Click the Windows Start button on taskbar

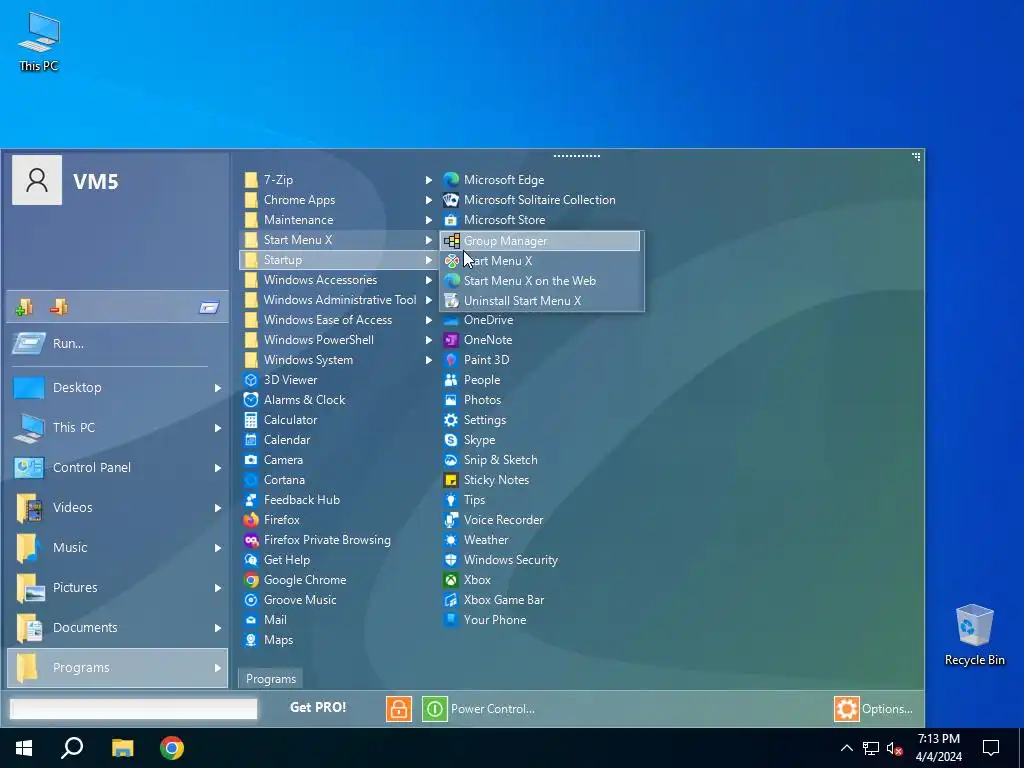coord(24,748)
